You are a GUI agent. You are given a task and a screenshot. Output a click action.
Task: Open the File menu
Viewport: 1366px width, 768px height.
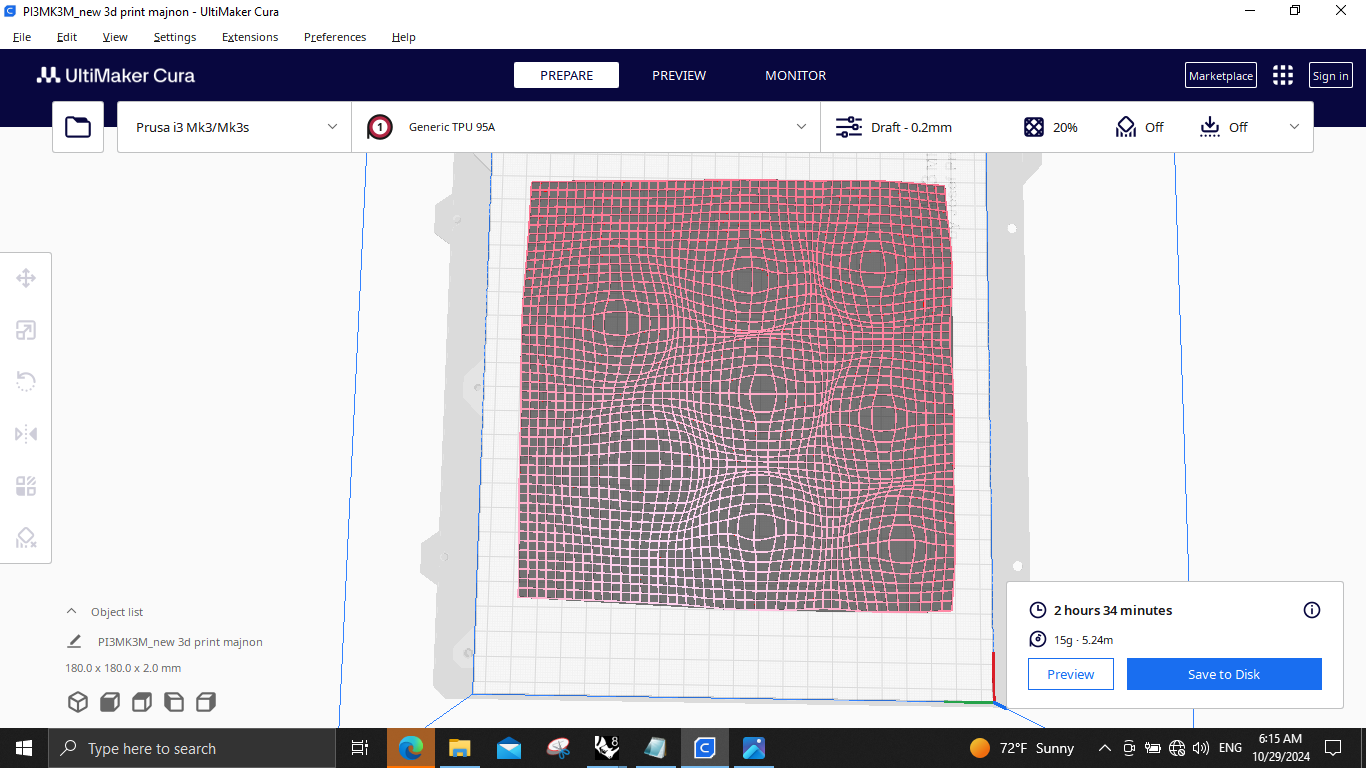point(22,37)
